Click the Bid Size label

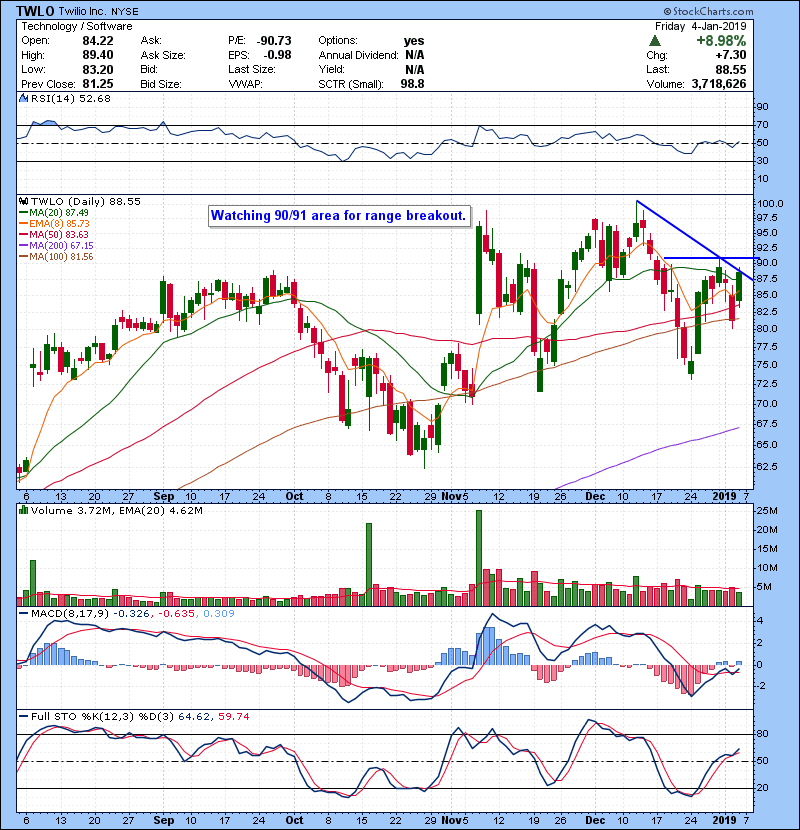(x=161, y=84)
